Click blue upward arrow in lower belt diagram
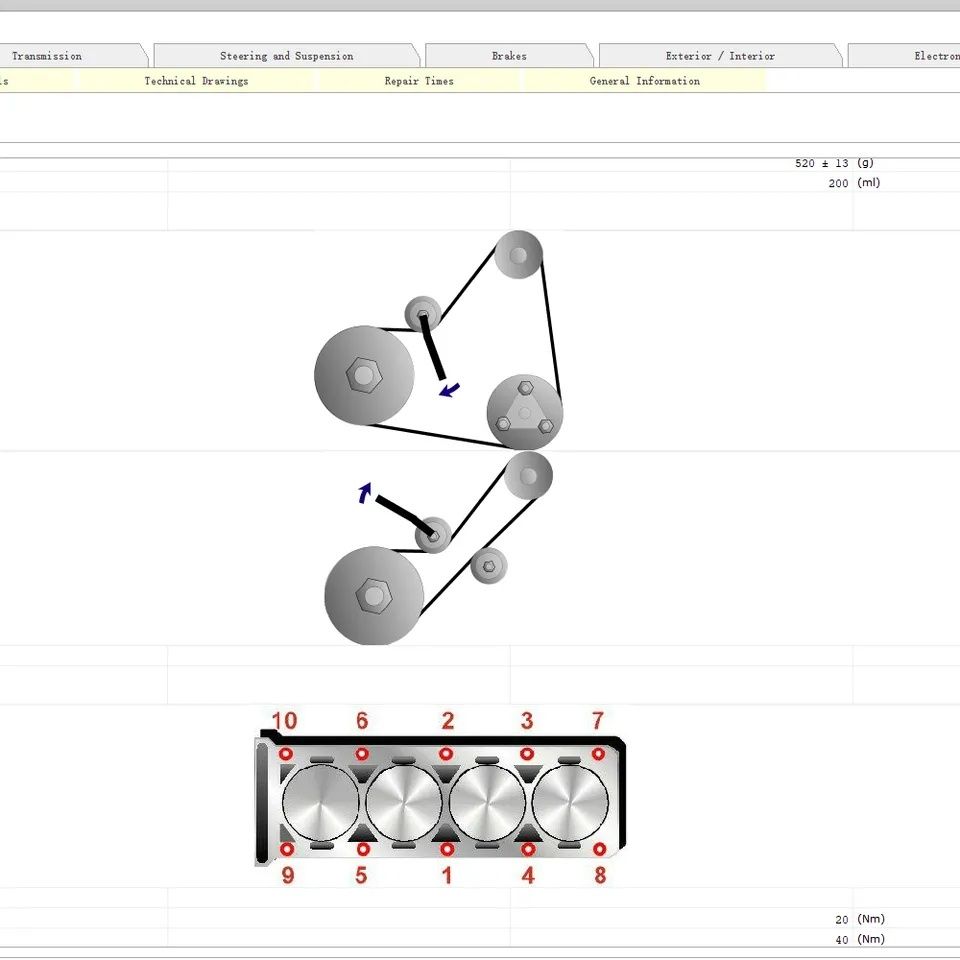The height and width of the screenshot is (960, 960). point(365,493)
